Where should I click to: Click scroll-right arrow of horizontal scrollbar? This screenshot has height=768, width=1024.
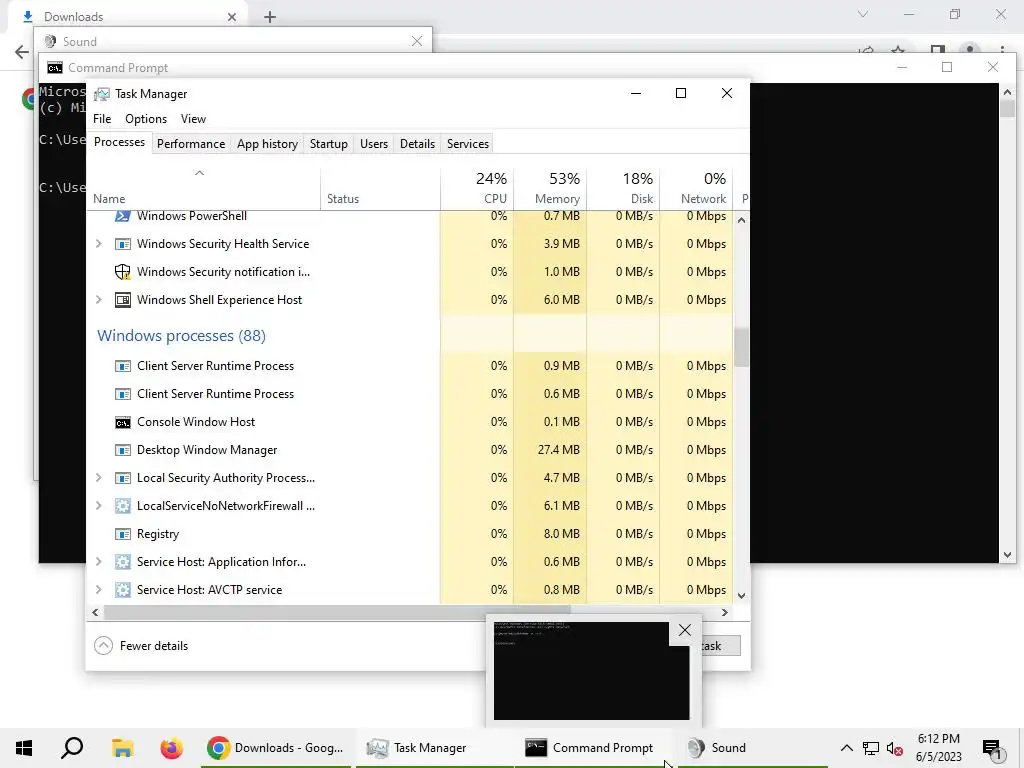tap(724, 613)
